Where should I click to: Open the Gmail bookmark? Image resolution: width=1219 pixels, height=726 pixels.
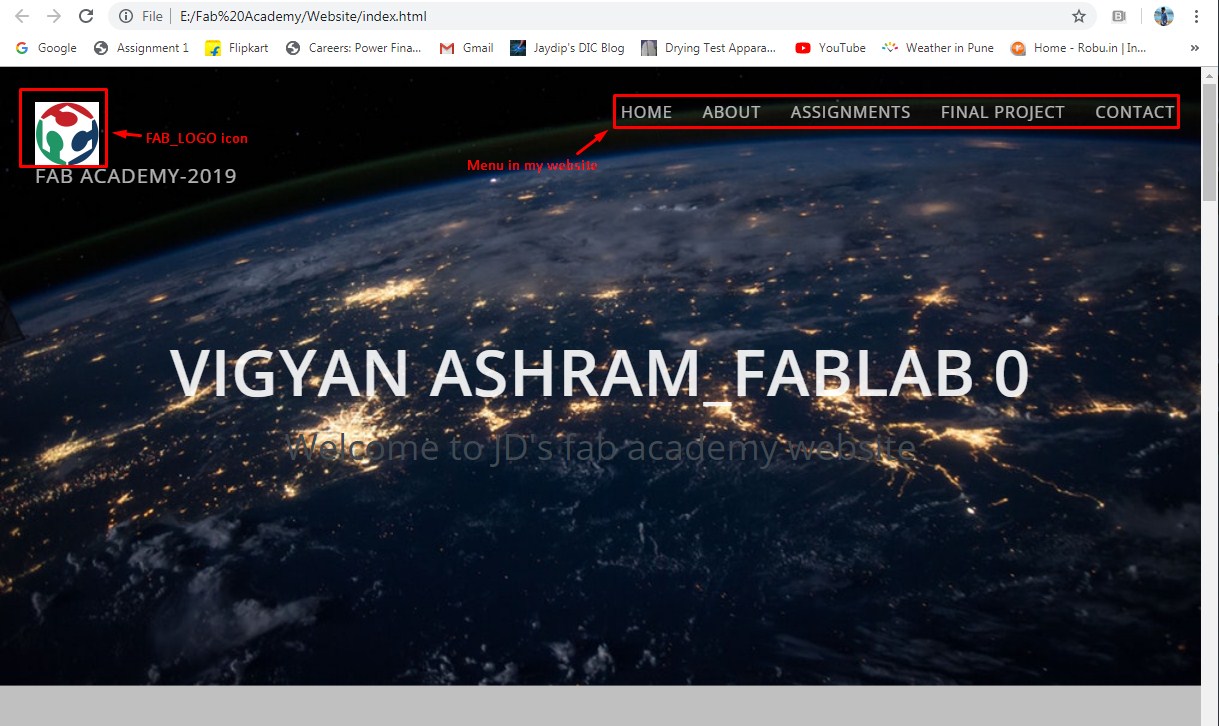[467, 47]
